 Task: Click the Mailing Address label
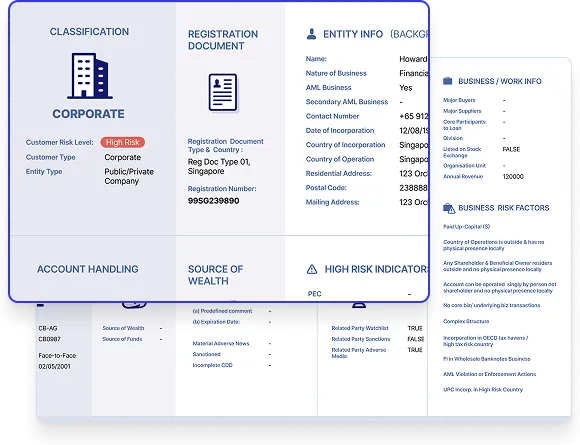[x=332, y=202]
